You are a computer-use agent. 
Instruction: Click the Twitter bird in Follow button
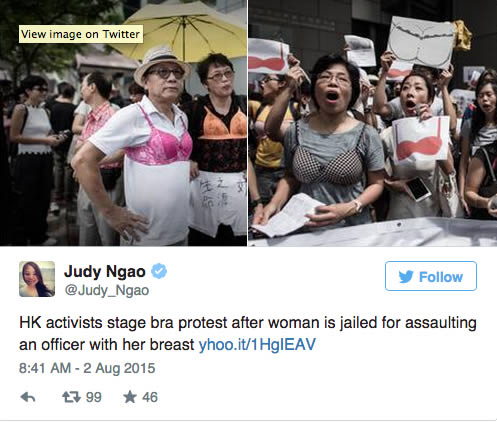point(406,277)
